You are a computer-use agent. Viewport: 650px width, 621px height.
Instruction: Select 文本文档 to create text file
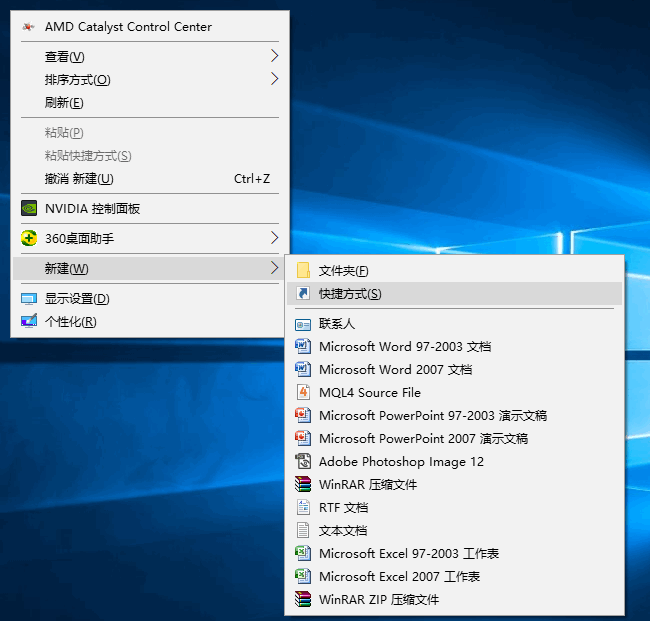coord(343,531)
